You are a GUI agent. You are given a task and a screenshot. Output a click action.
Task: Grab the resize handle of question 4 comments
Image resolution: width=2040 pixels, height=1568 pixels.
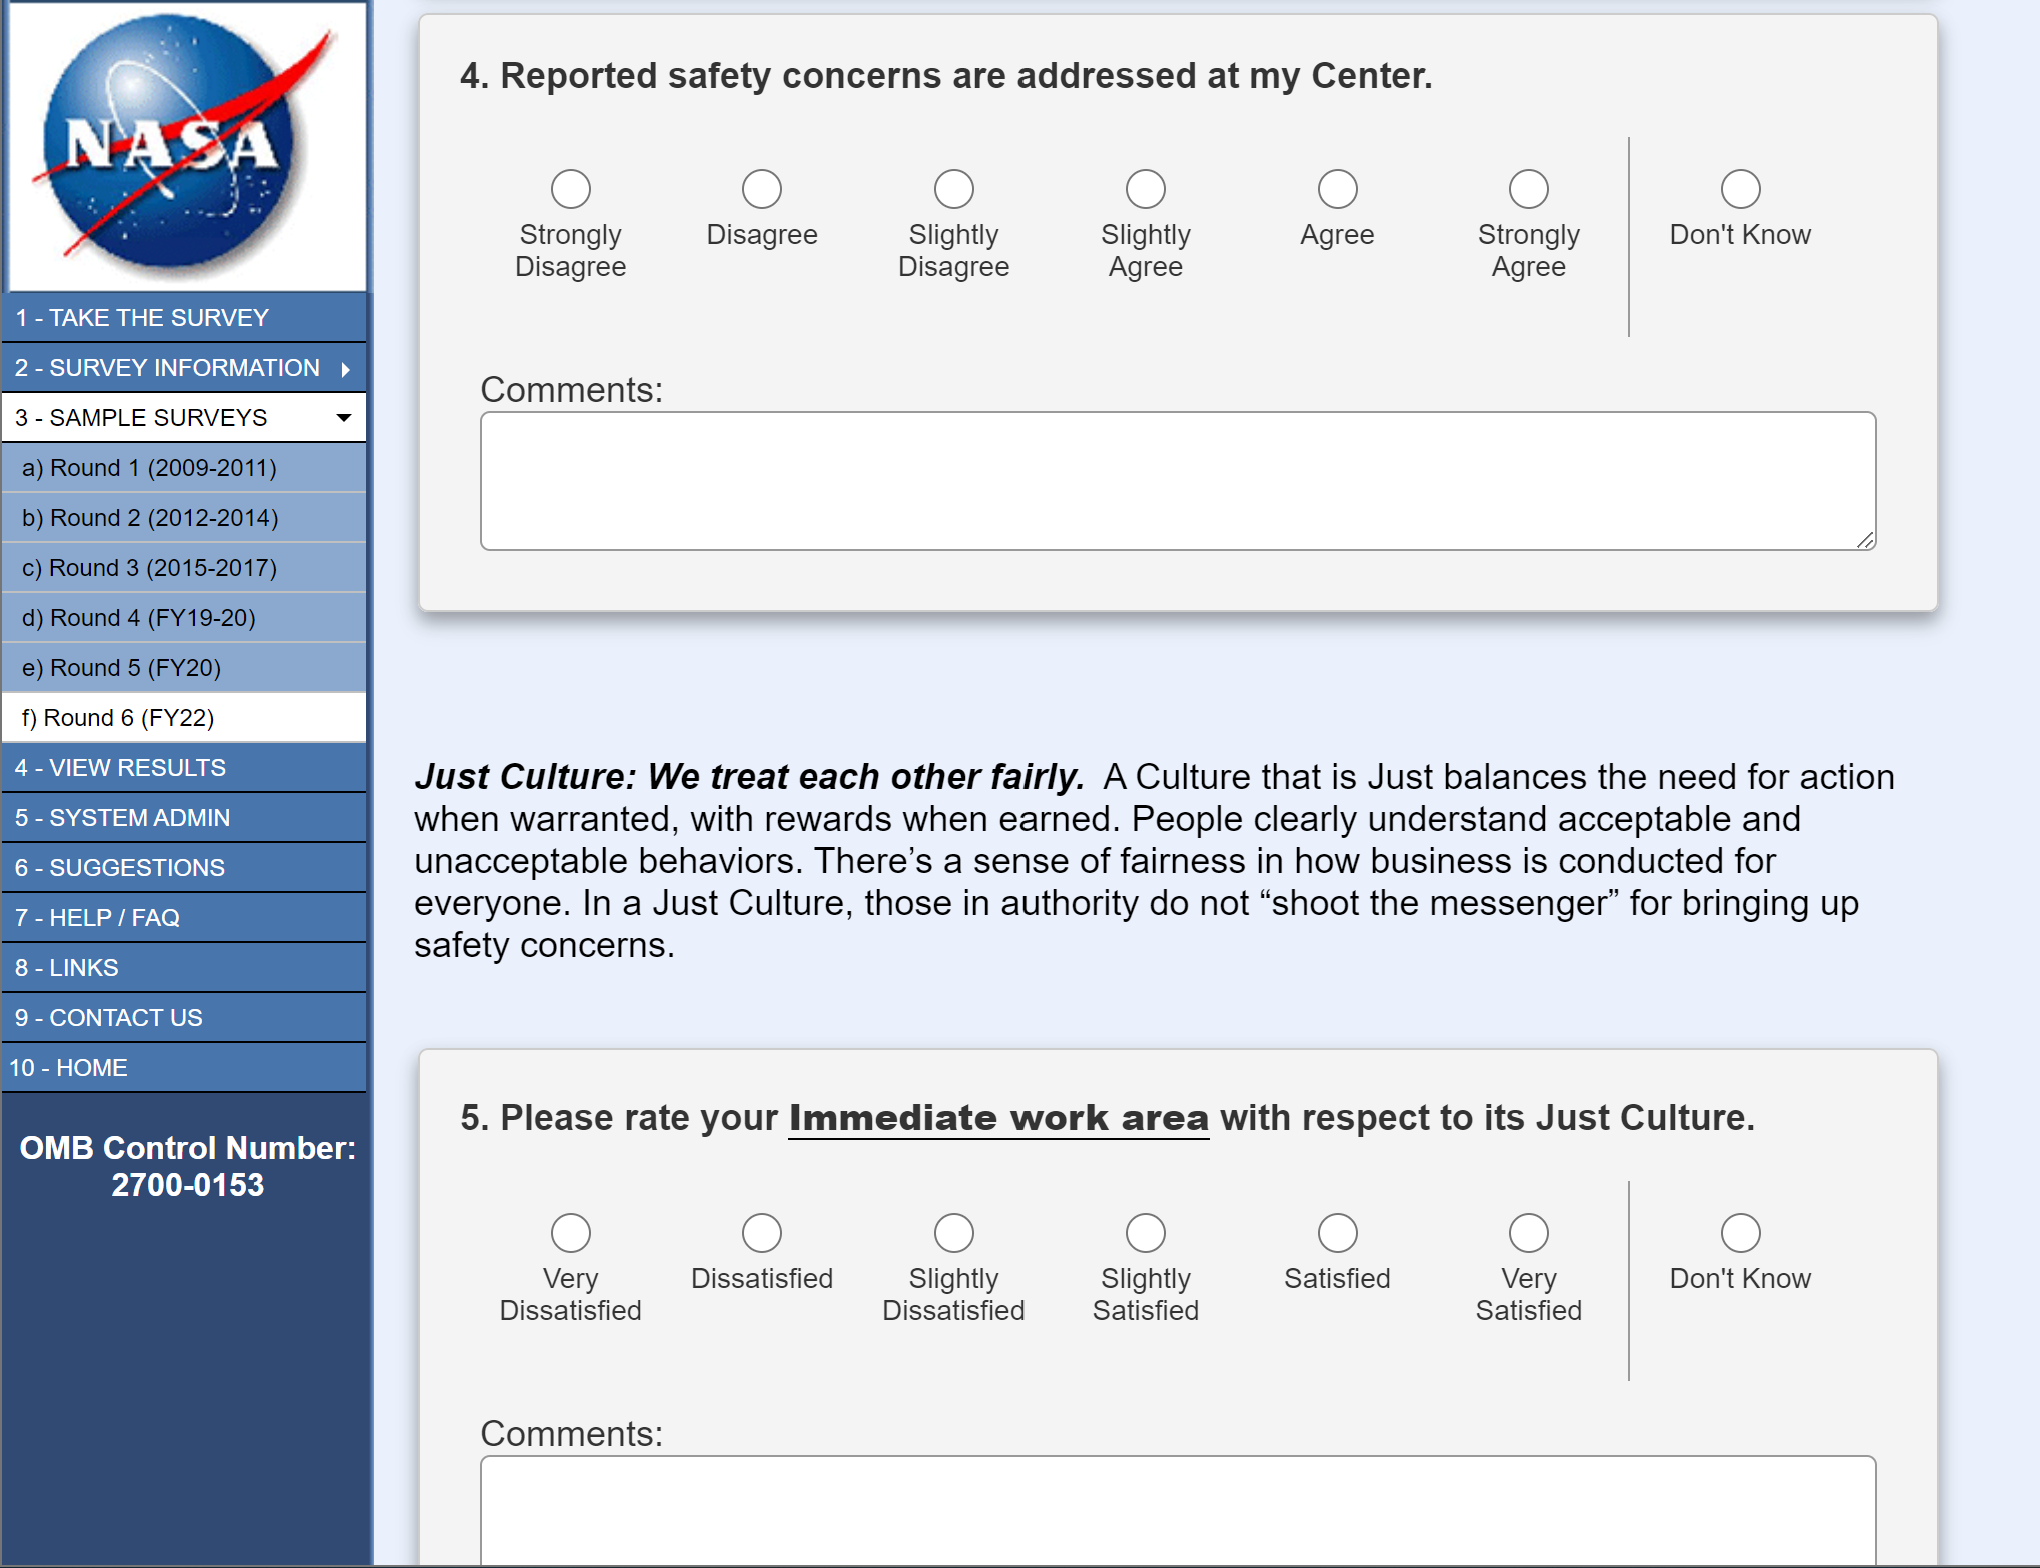pyautogui.click(x=1865, y=540)
